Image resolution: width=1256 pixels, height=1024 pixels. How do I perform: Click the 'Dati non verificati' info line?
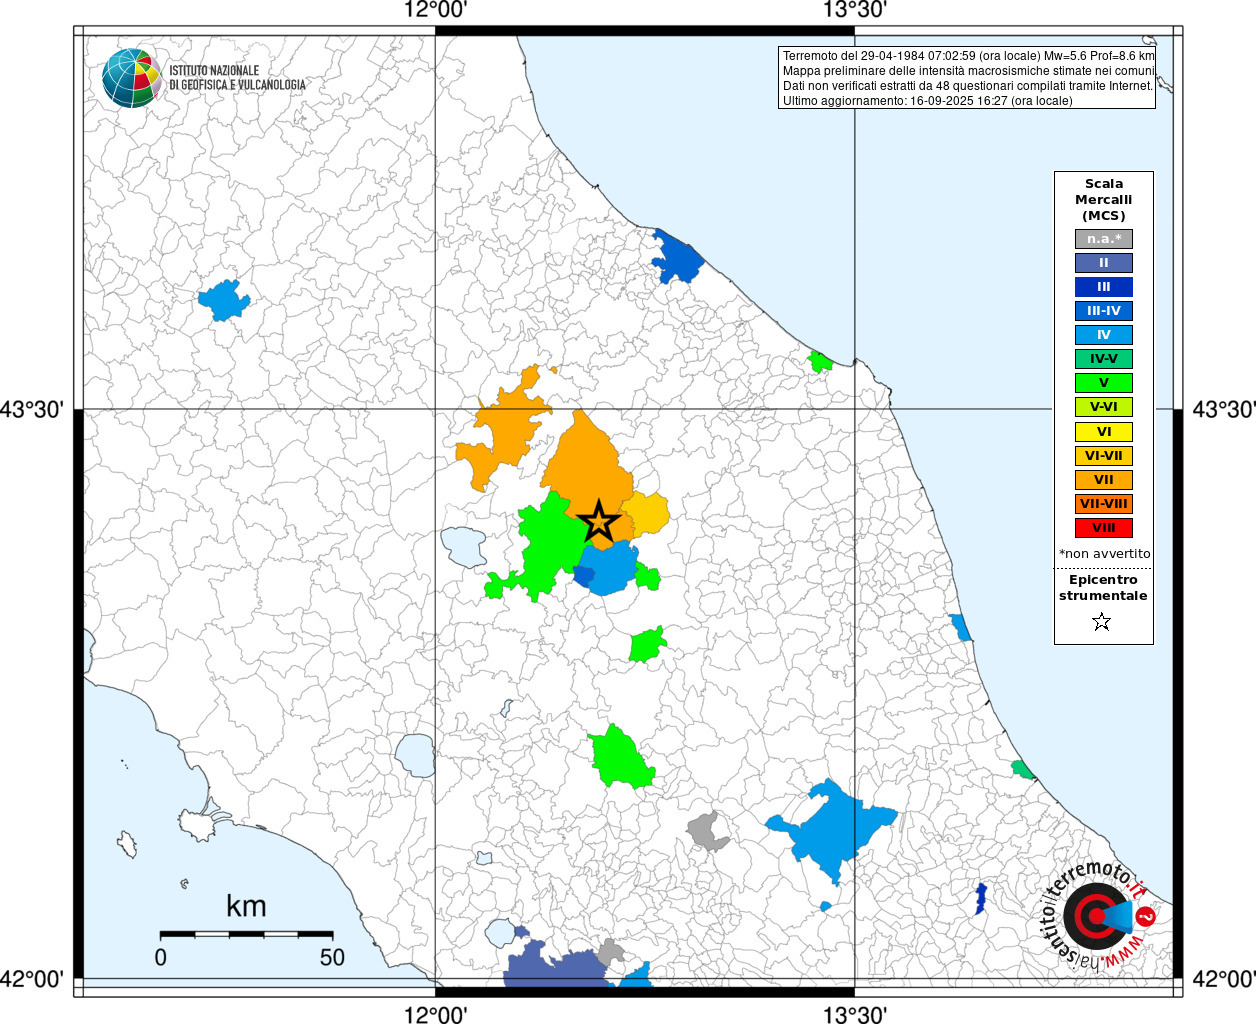(967, 86)
